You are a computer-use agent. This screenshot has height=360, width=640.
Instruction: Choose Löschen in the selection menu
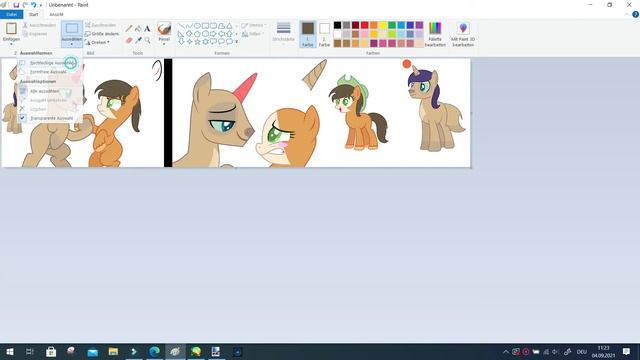[x=49, y=109]
